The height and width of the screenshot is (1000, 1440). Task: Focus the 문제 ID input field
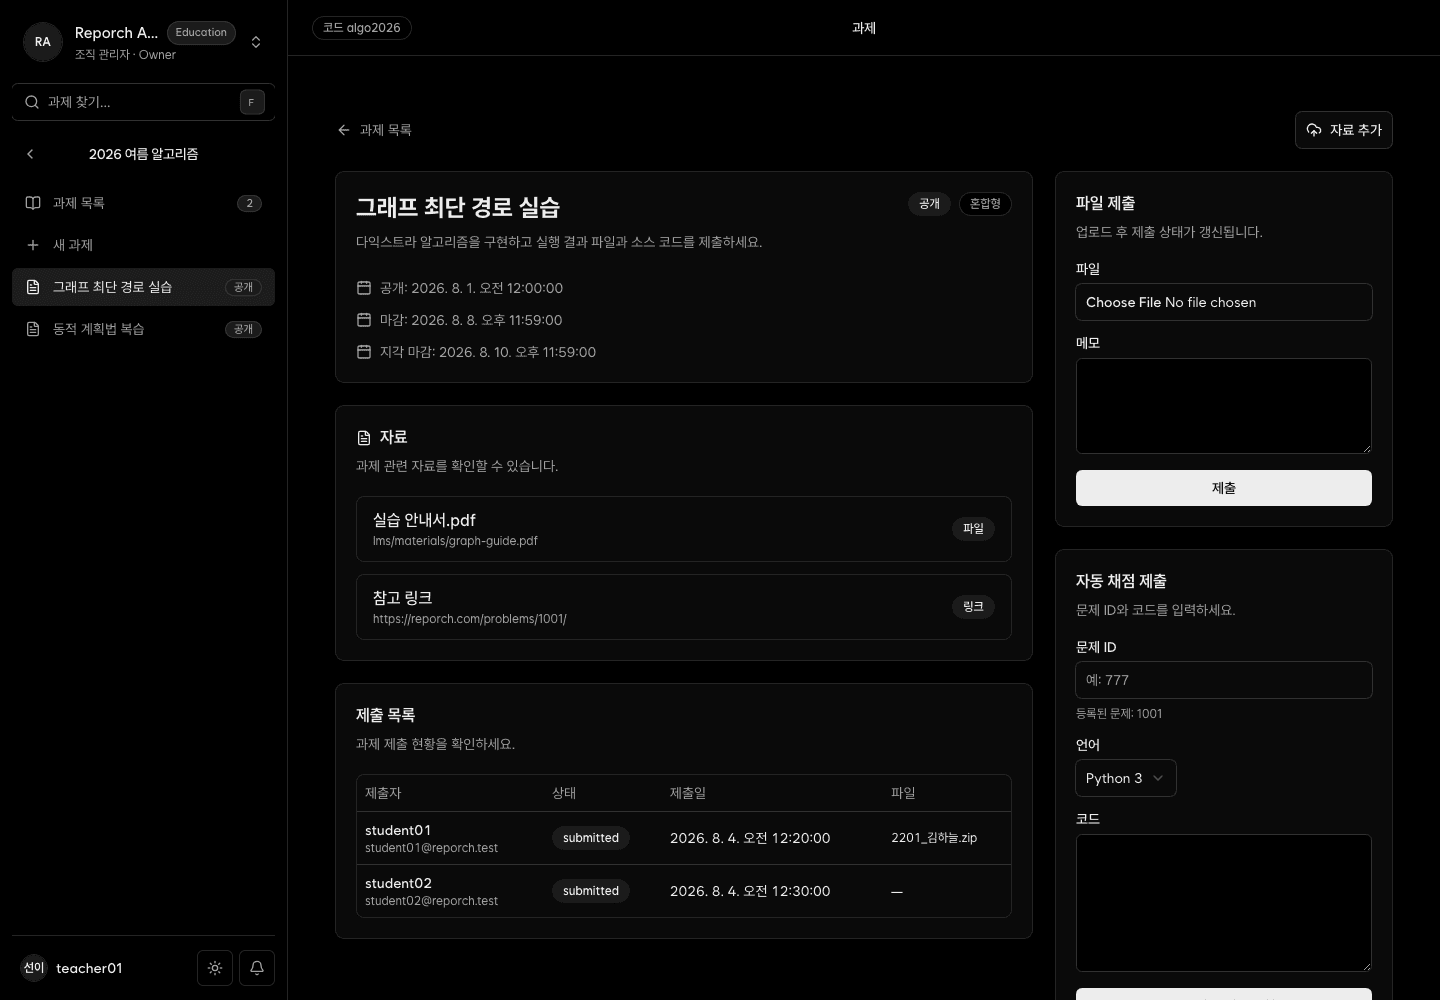[x=1224, y=680]
